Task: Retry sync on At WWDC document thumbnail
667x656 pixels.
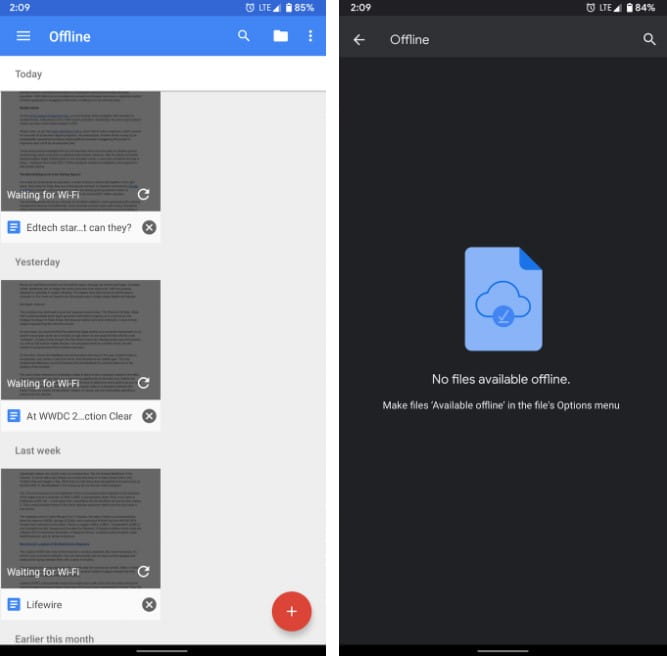Action: tap(144, 383)
